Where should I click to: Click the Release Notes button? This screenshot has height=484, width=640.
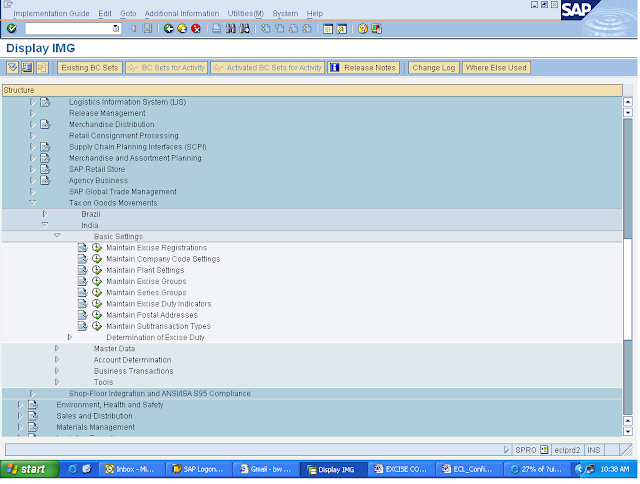pos(364,68)
